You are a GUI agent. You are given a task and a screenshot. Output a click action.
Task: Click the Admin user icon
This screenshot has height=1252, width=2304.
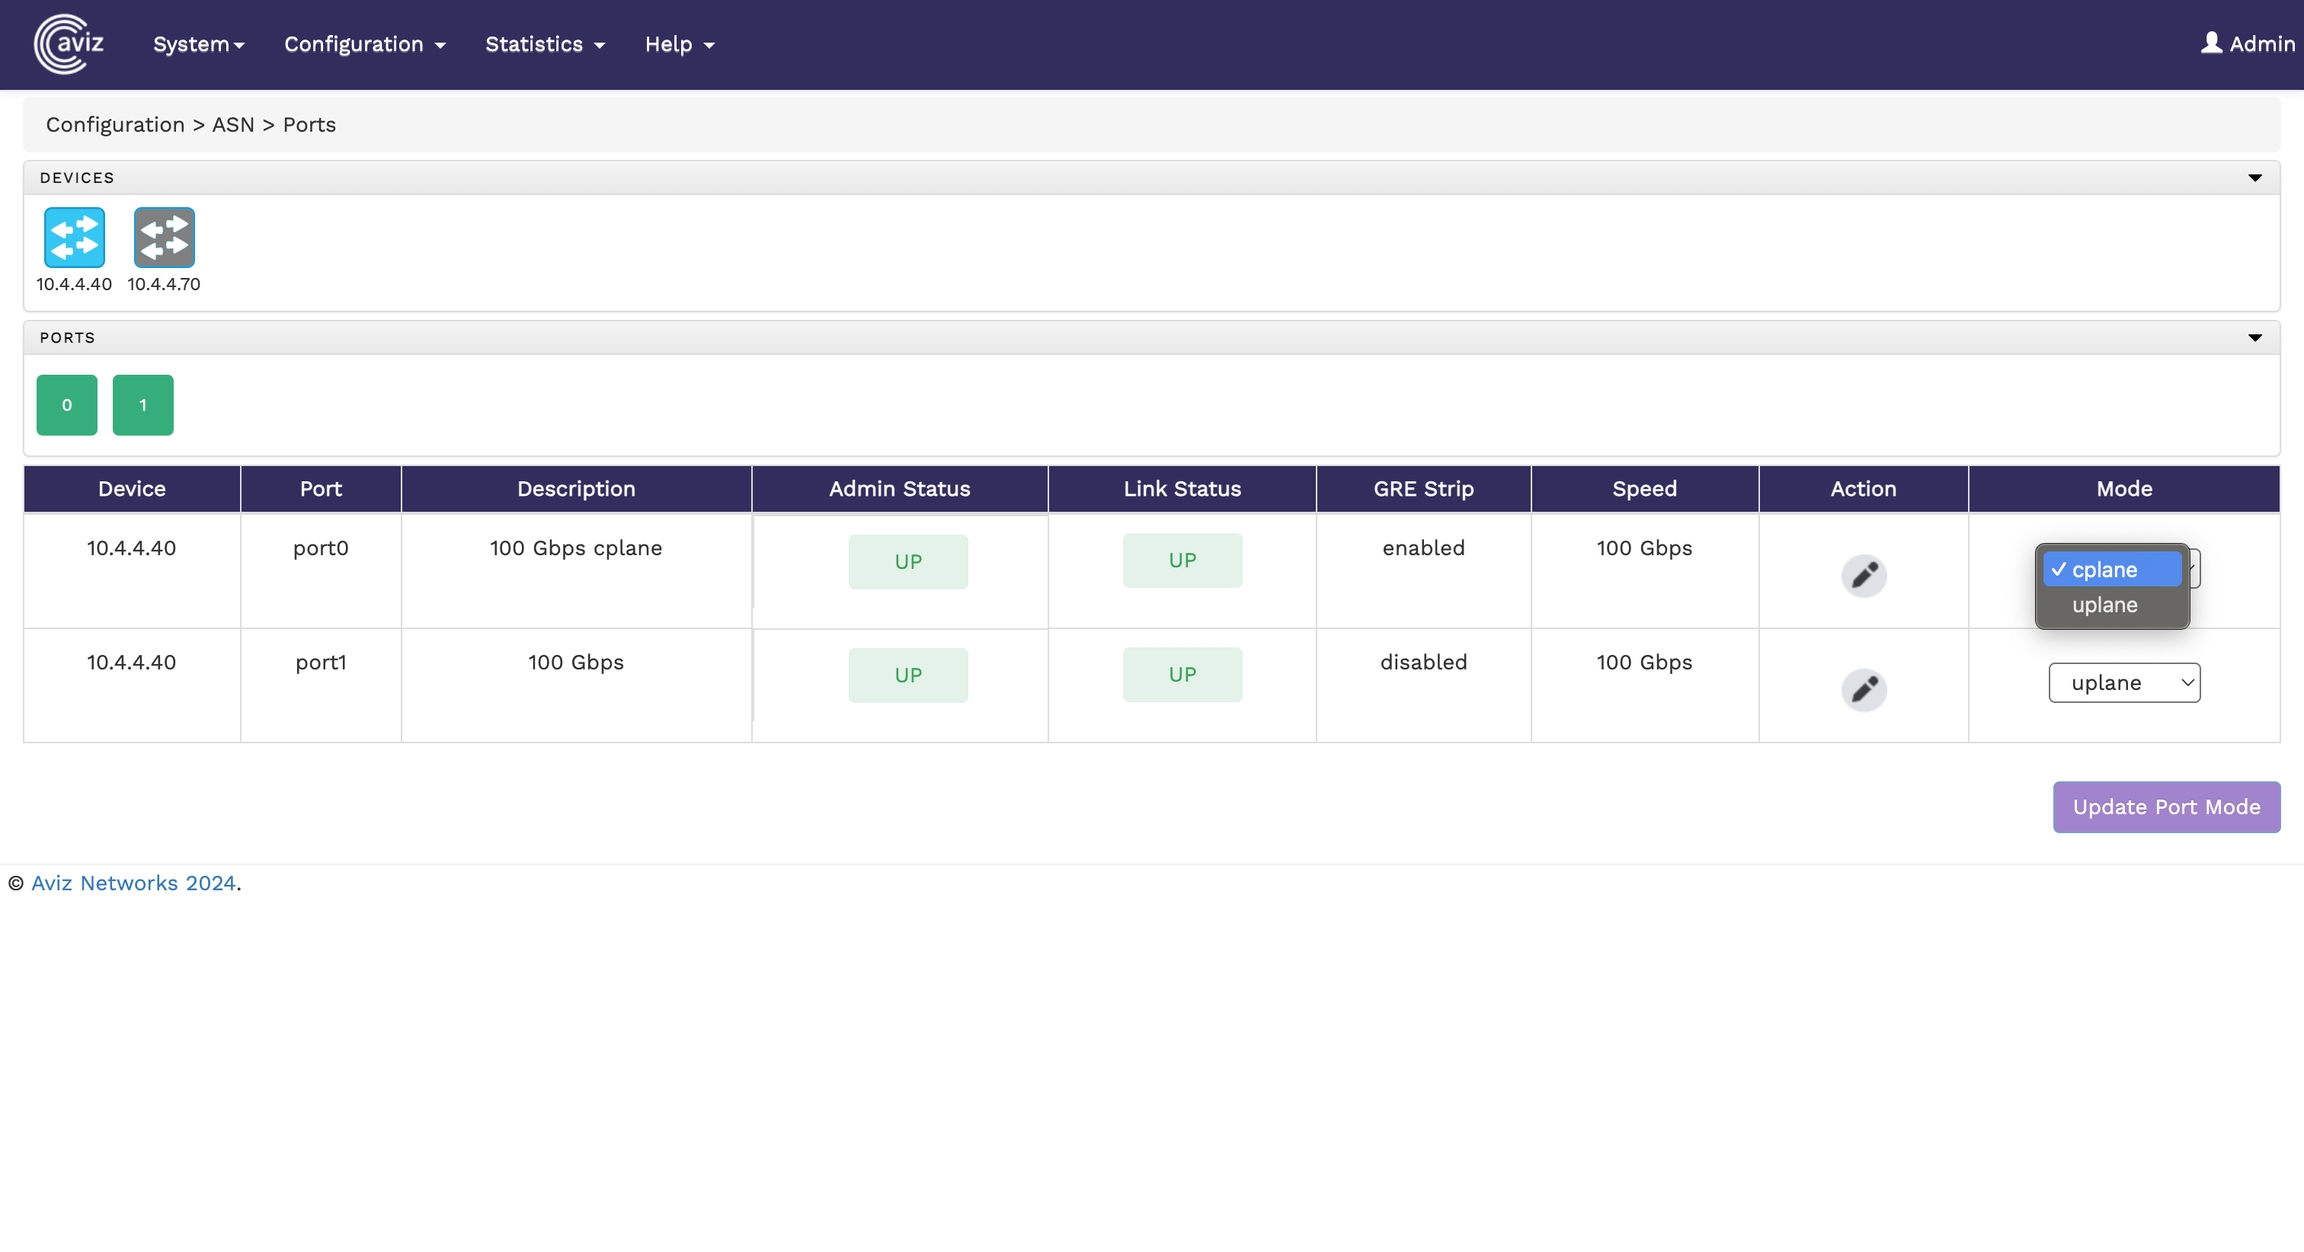2211,43
